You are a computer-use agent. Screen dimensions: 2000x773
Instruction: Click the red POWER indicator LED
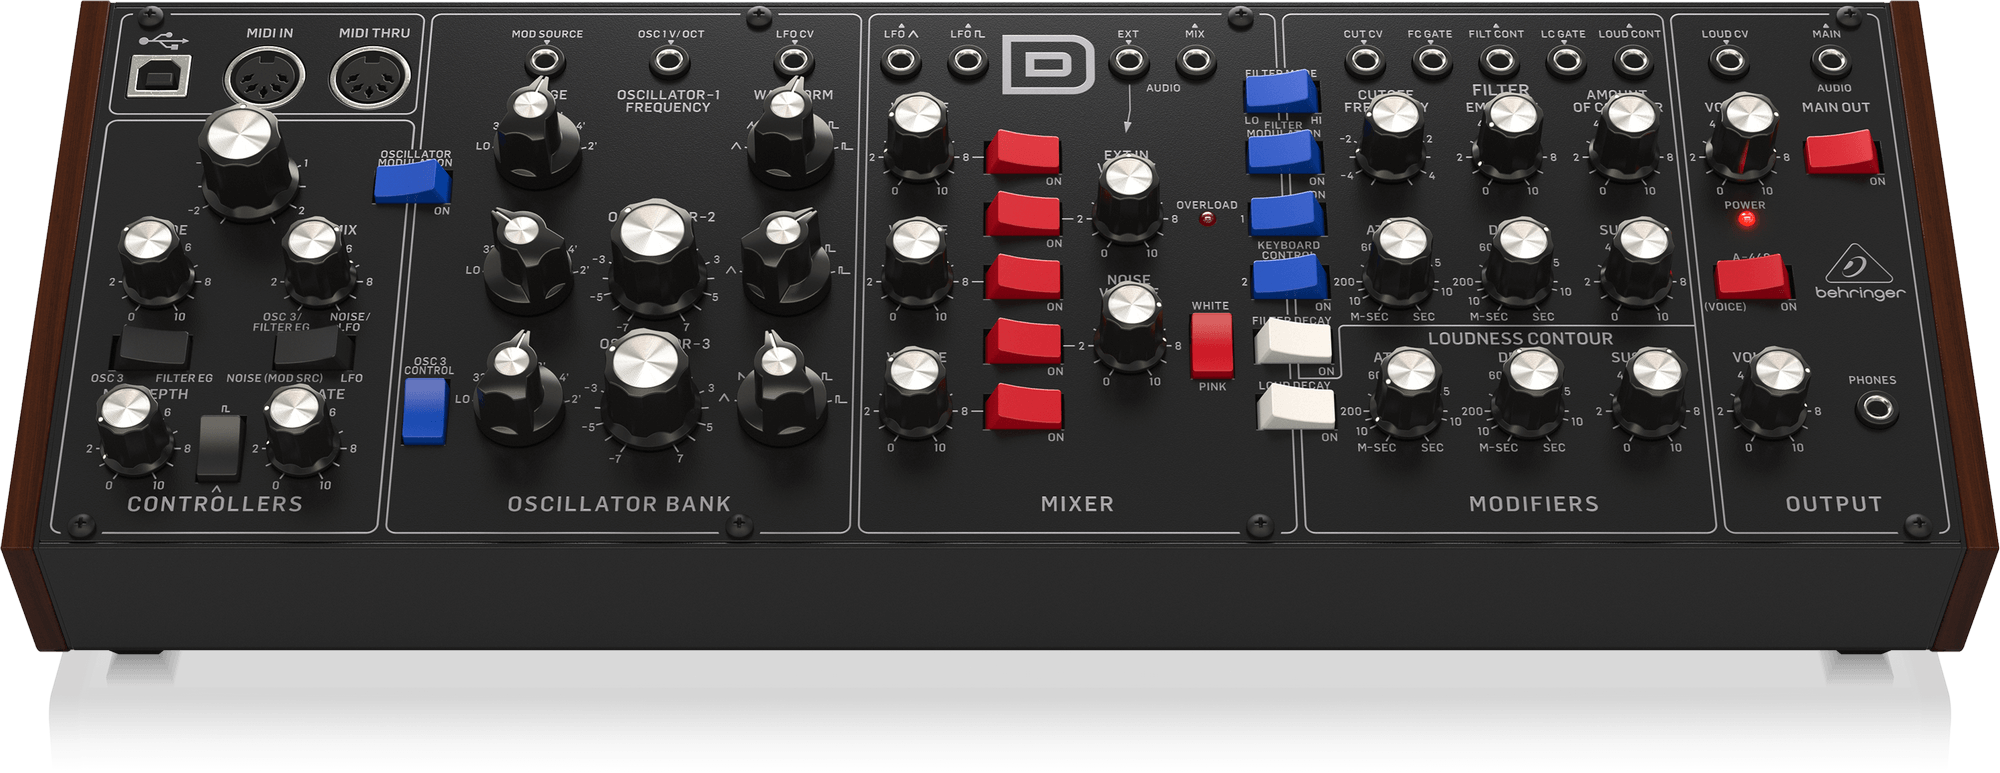[1746, 219]
